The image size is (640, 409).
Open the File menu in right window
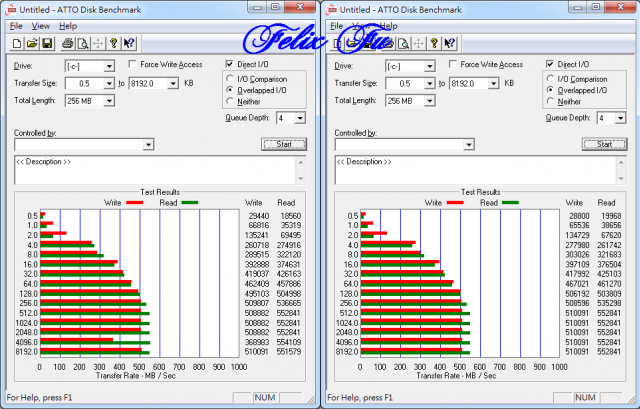tap(336, 26)
